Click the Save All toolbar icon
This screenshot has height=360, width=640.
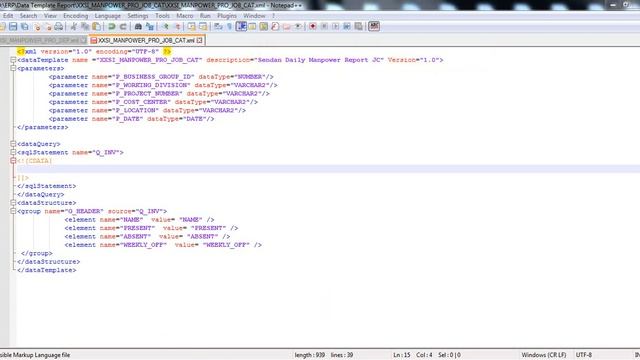point(24,27)
